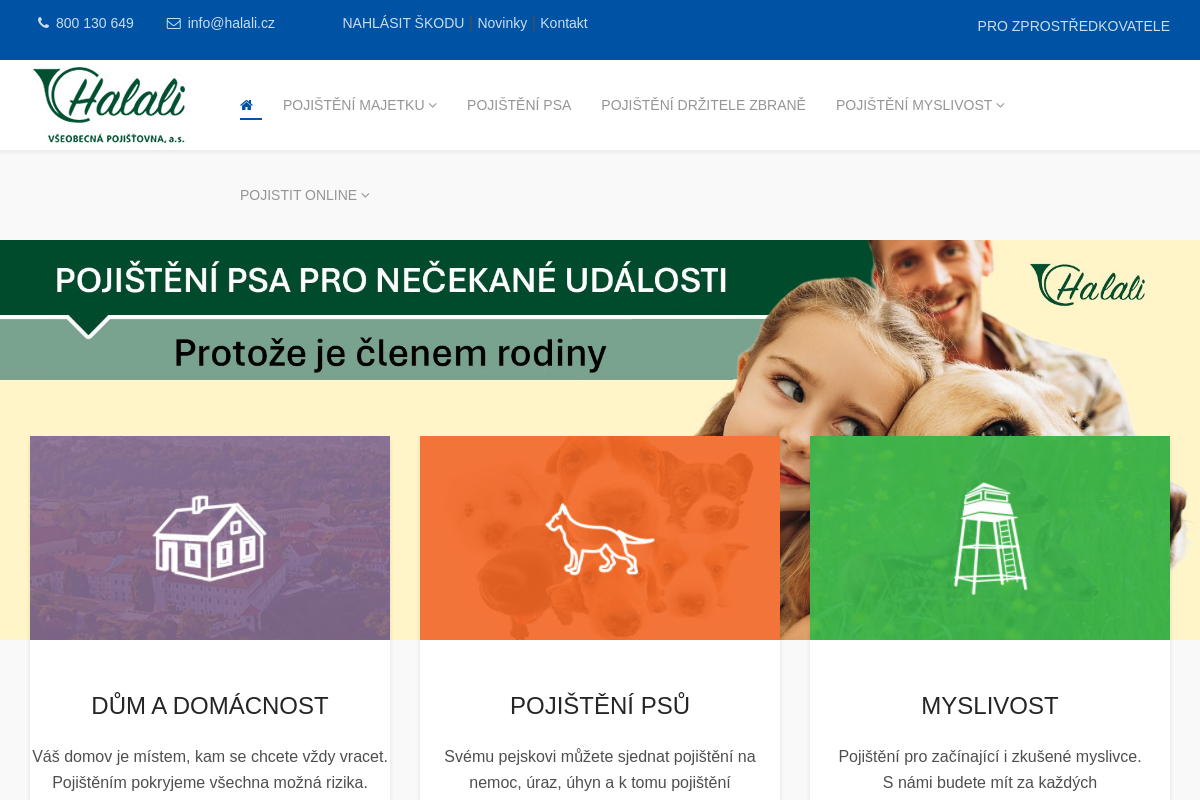Open the homepage via the home icon
1200x800 pixels.
pyautogui.click(x=247, y=104)
